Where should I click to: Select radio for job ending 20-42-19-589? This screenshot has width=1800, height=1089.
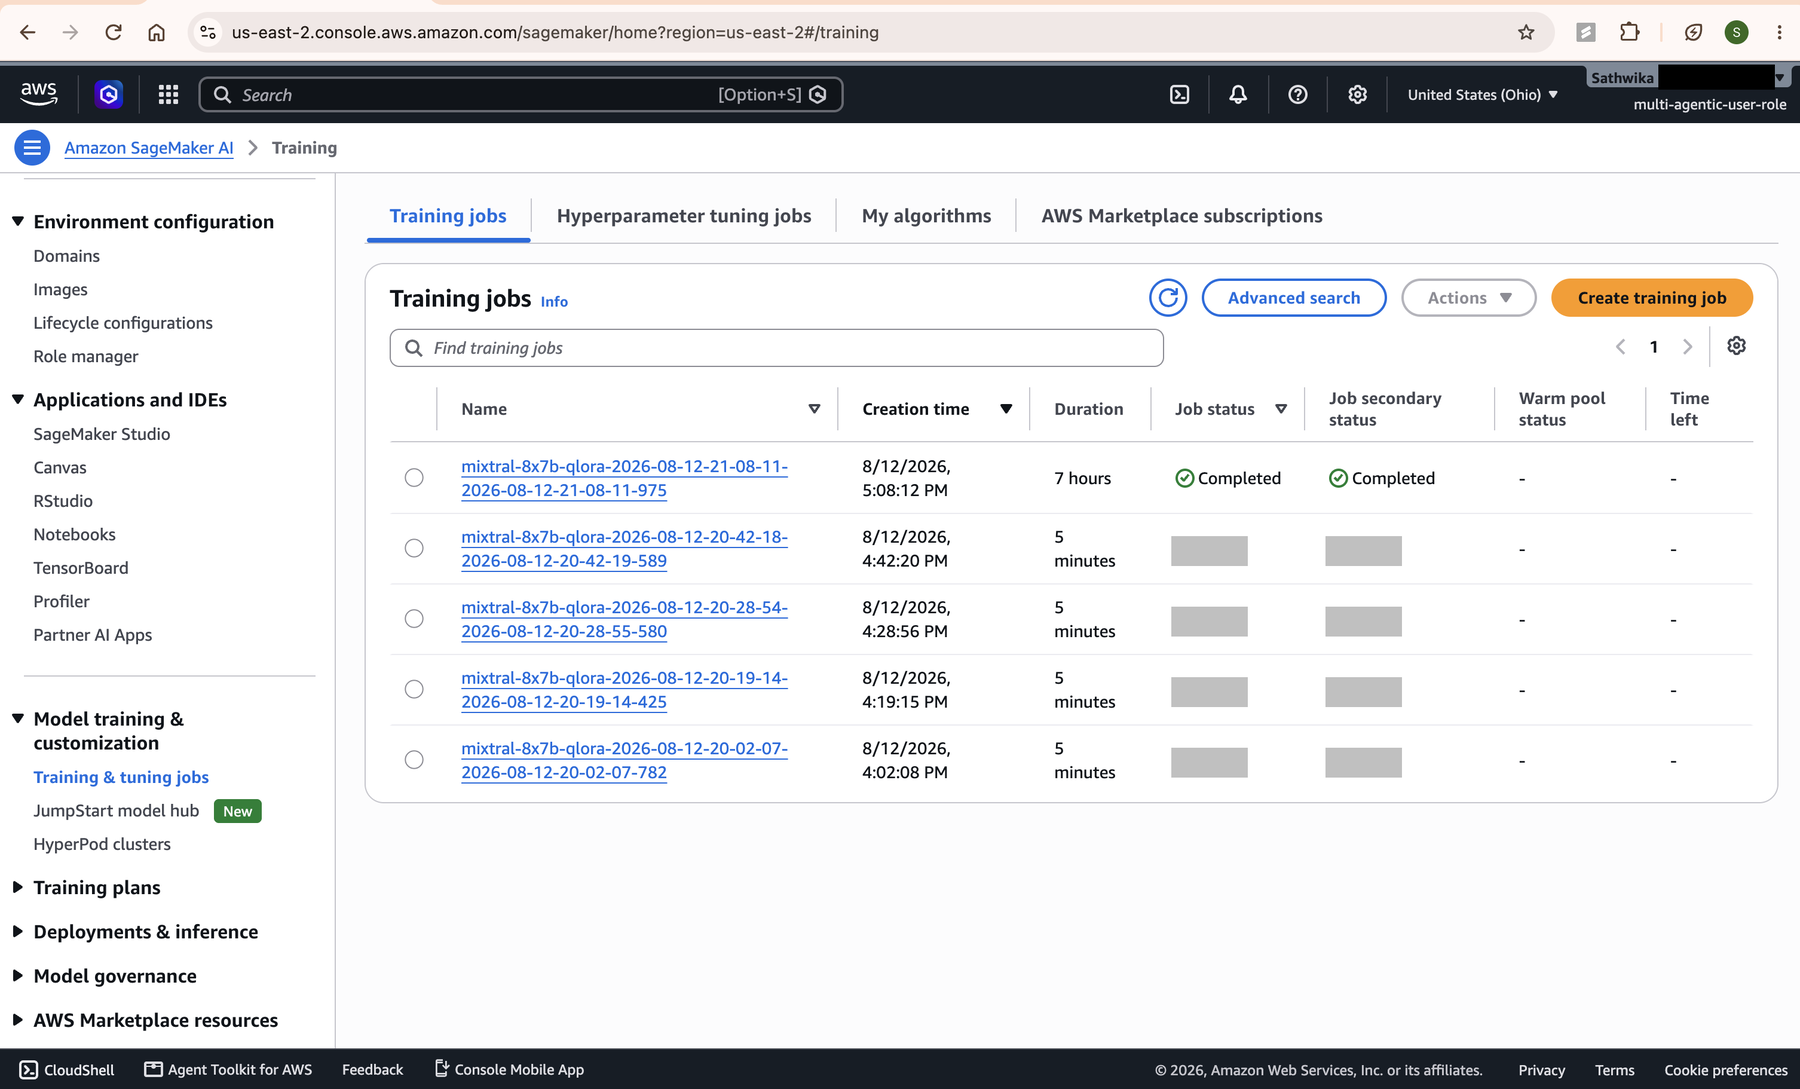point(414,548)
